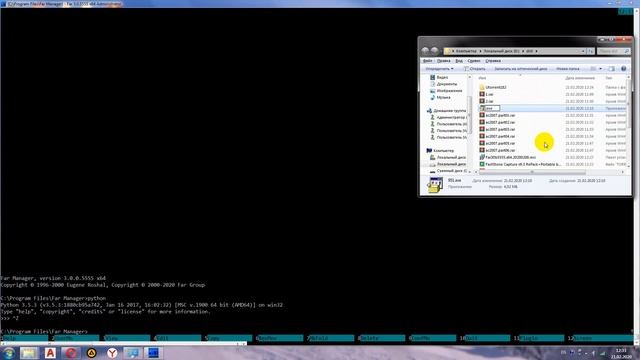Expand the Локальный диск breadcrumb arrow
640x360 pixels.
click(523, 51)
